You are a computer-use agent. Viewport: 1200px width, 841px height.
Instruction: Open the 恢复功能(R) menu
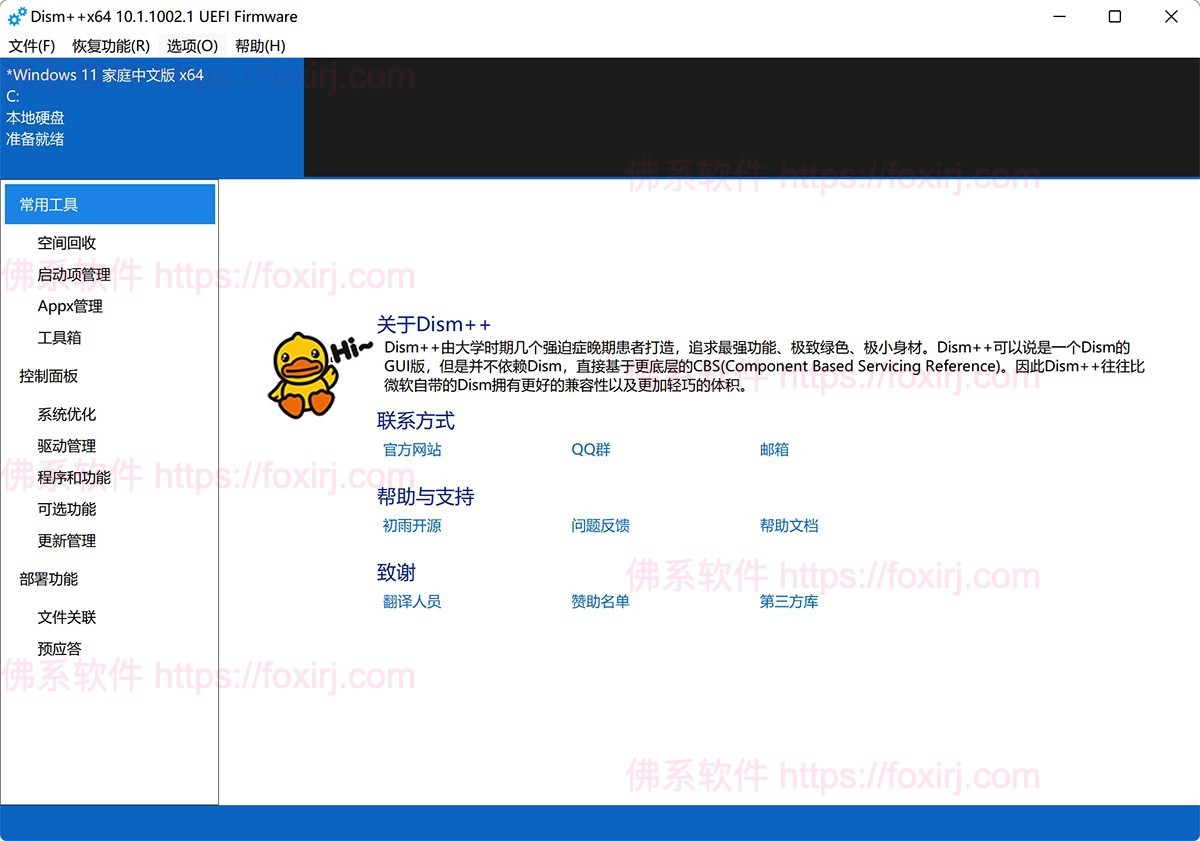click(x=111, y=46)
